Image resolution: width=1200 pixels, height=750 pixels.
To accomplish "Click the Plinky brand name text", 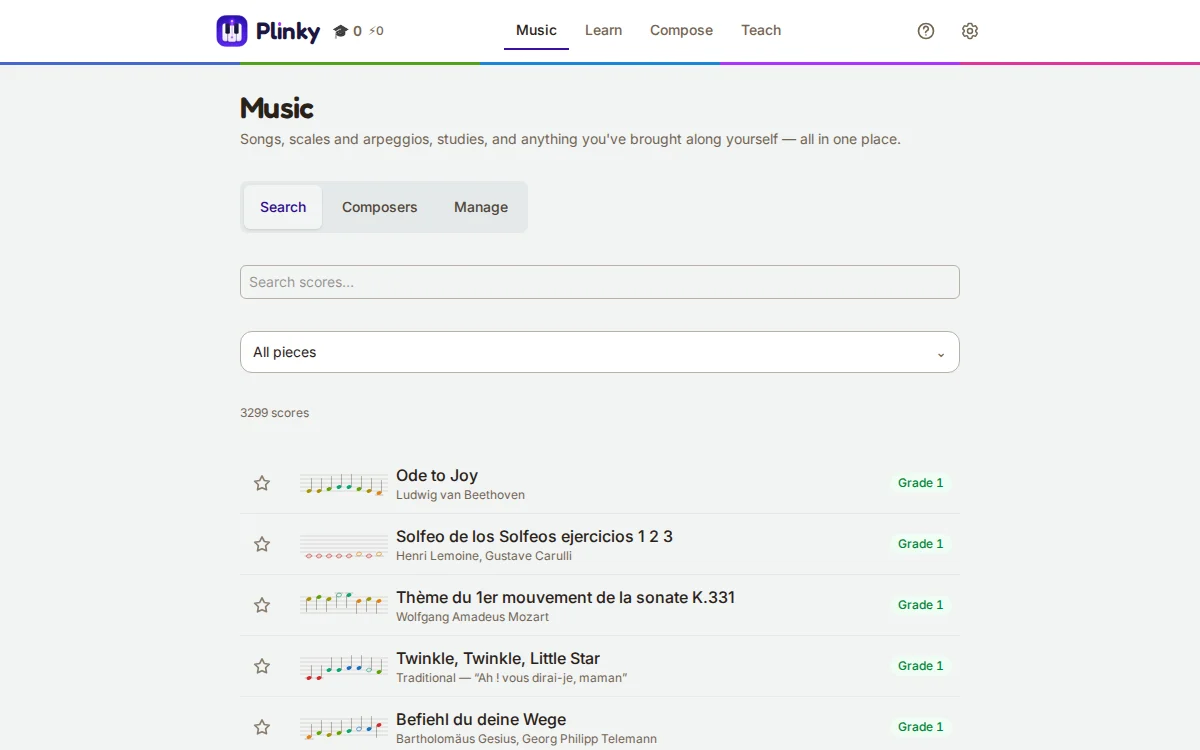I will tap(288, 32).
